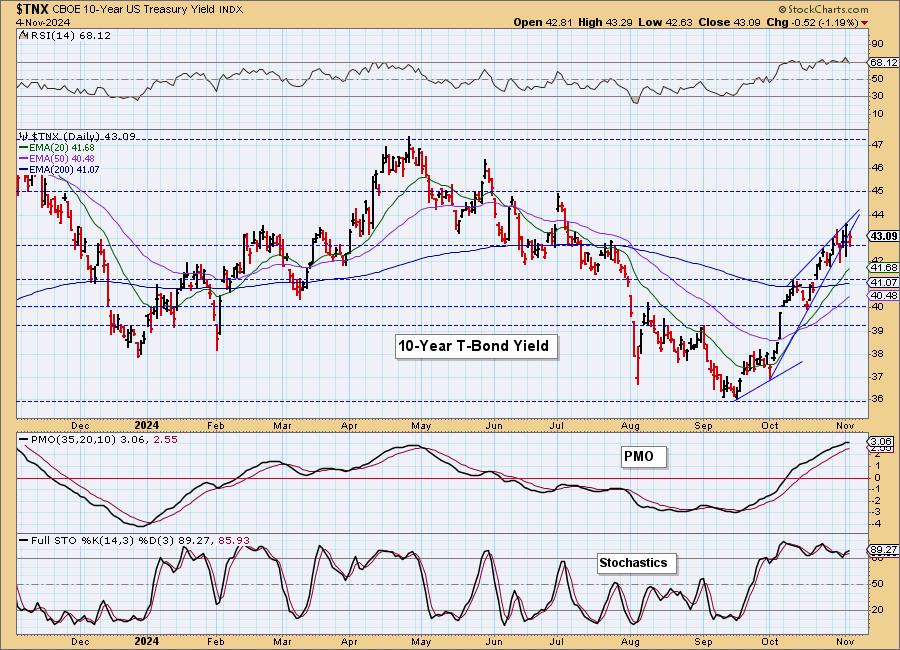Click the 41.68 EMA value tag

(884, 268)
